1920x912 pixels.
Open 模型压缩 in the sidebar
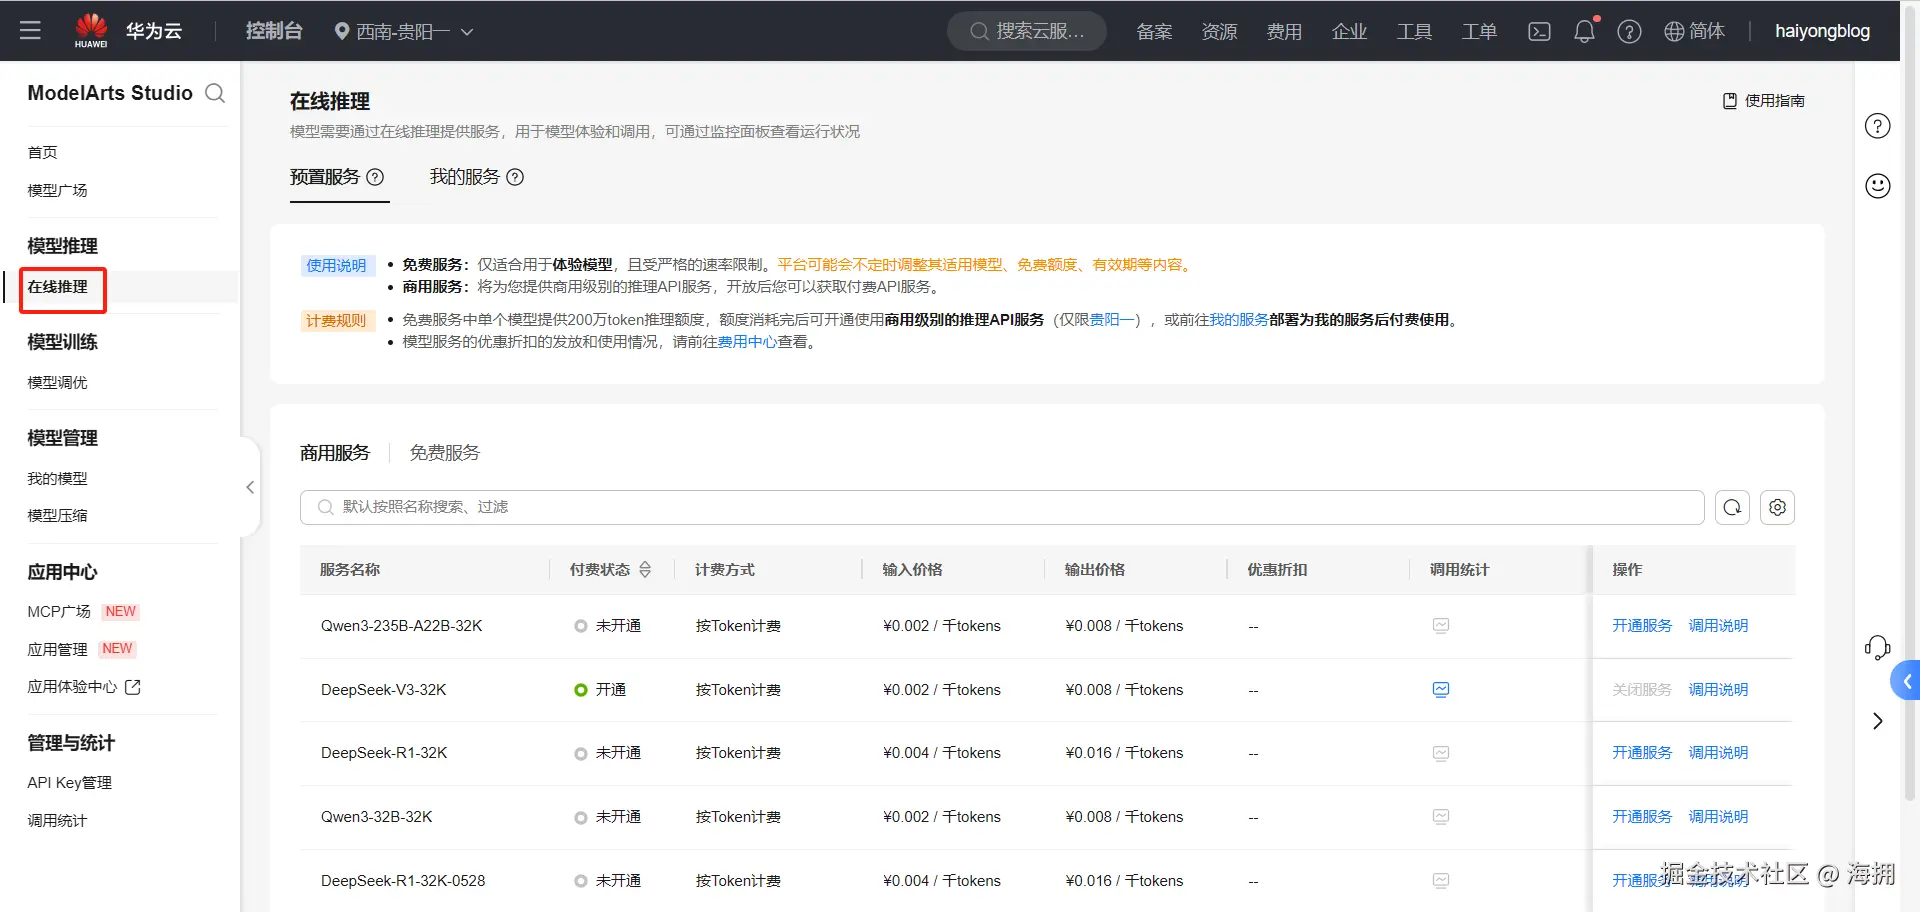click(58, 515)
